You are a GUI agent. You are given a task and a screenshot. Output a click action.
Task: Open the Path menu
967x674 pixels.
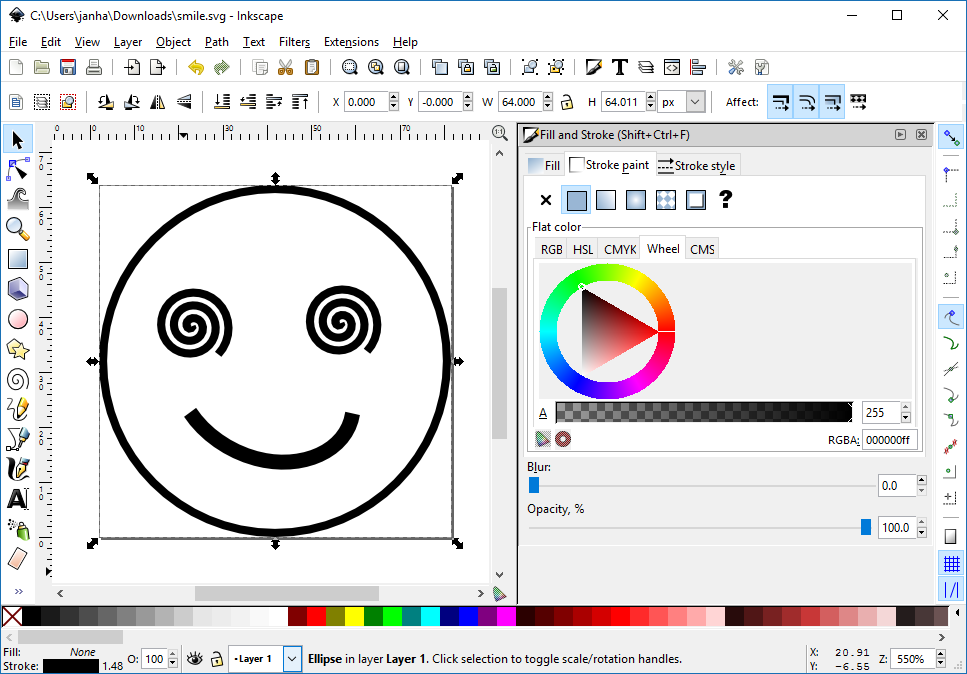[216, 42]
